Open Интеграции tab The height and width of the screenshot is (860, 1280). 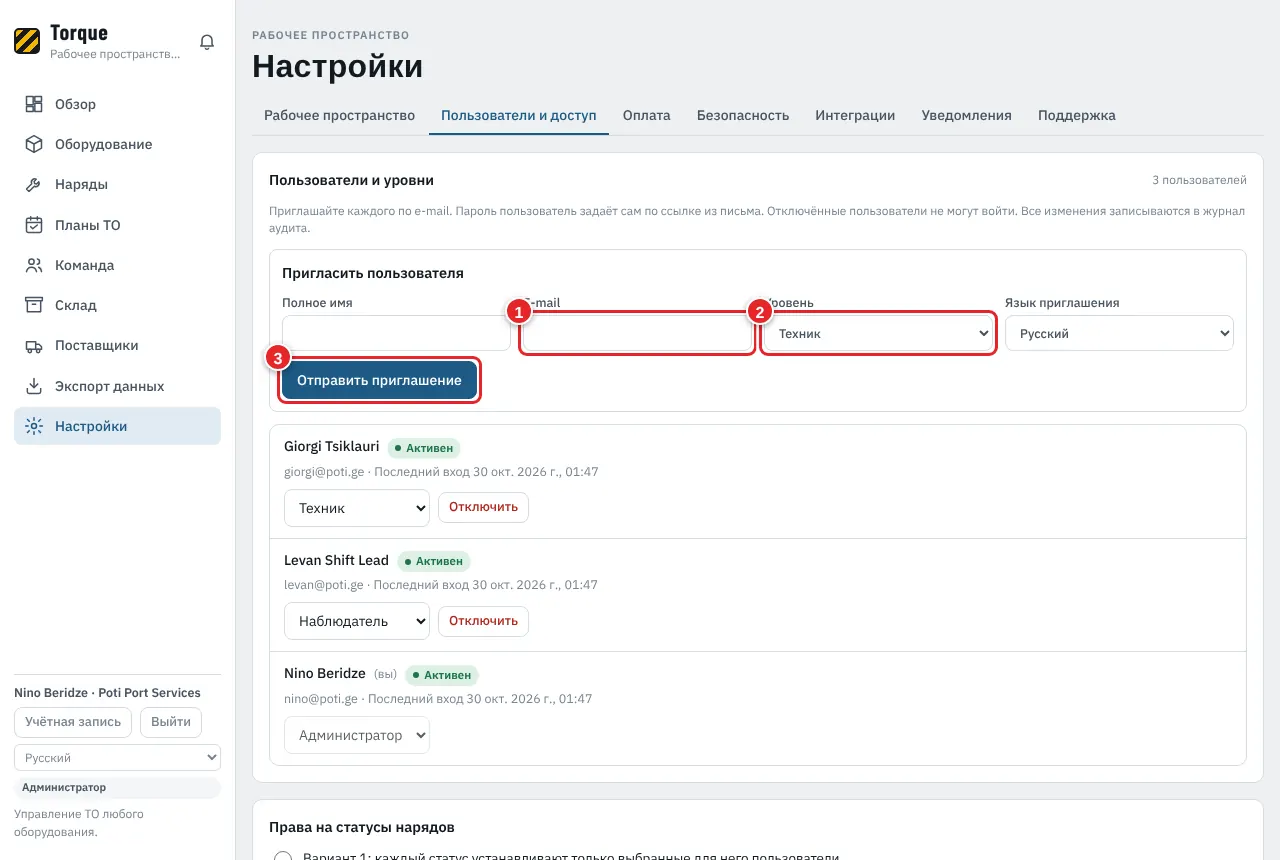pos(855,115)
